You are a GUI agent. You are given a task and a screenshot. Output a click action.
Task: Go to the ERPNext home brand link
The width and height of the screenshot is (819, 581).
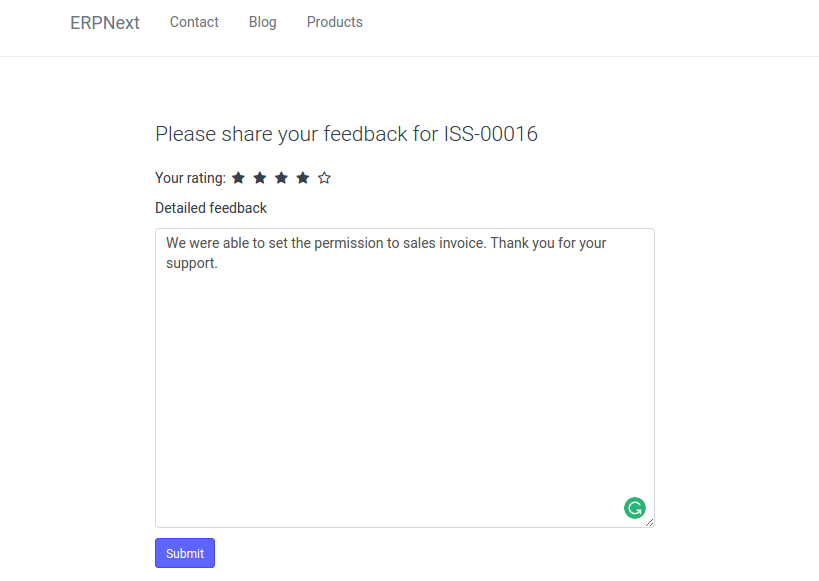pos(105,23)
